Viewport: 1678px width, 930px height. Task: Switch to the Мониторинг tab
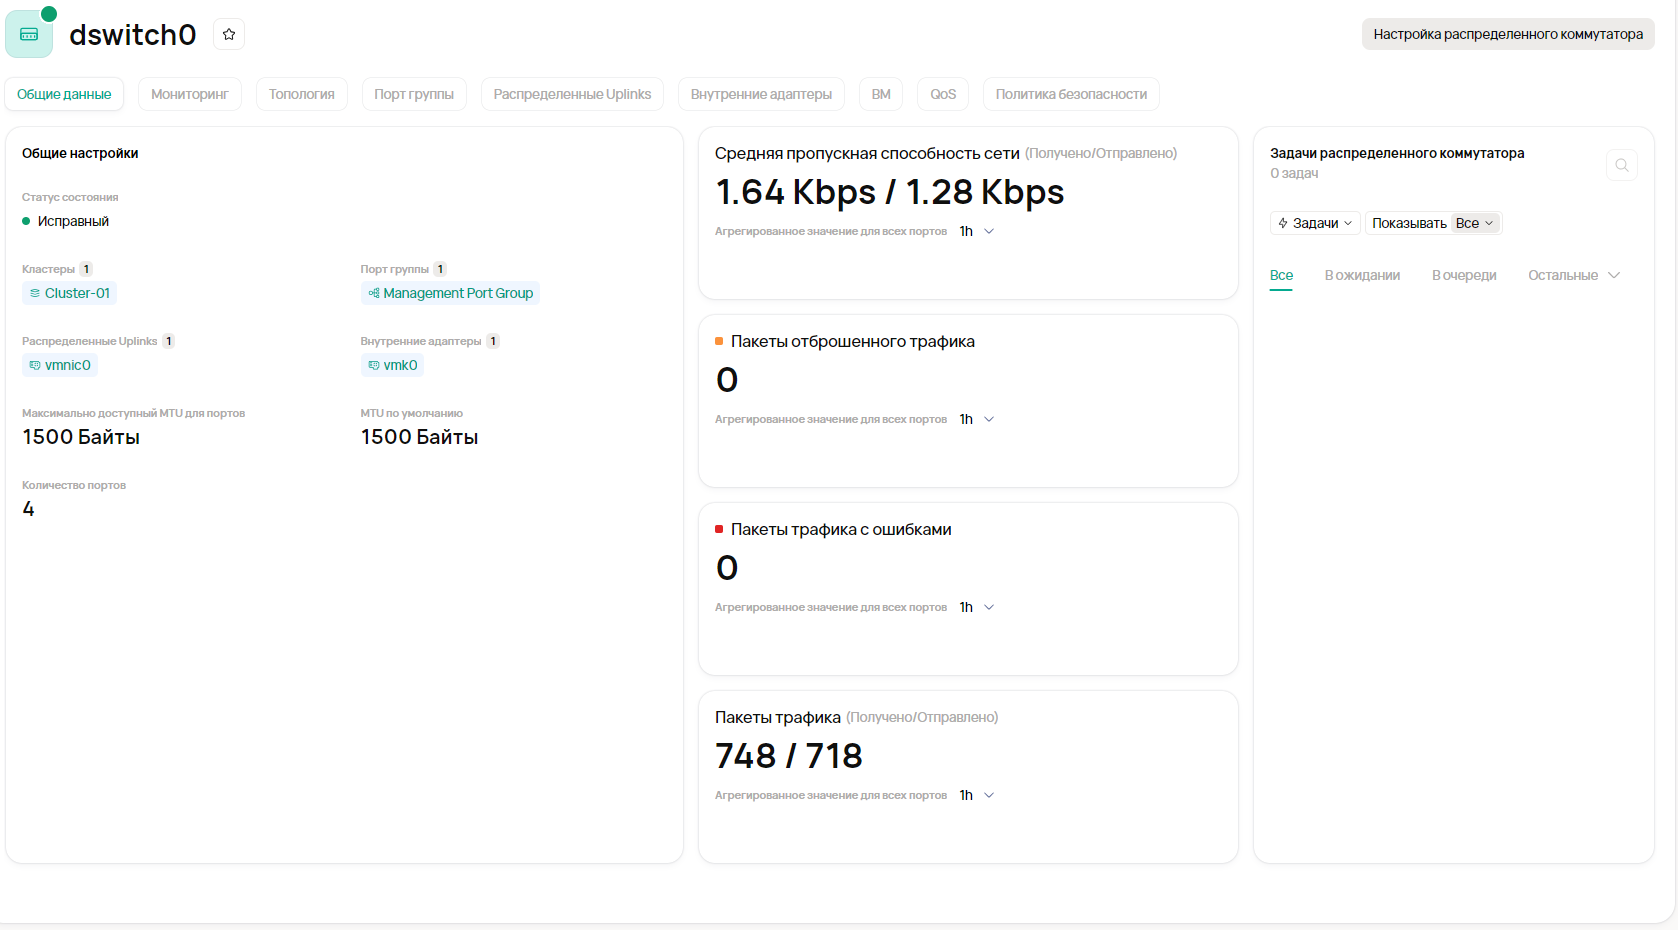(x=190, y=94)
